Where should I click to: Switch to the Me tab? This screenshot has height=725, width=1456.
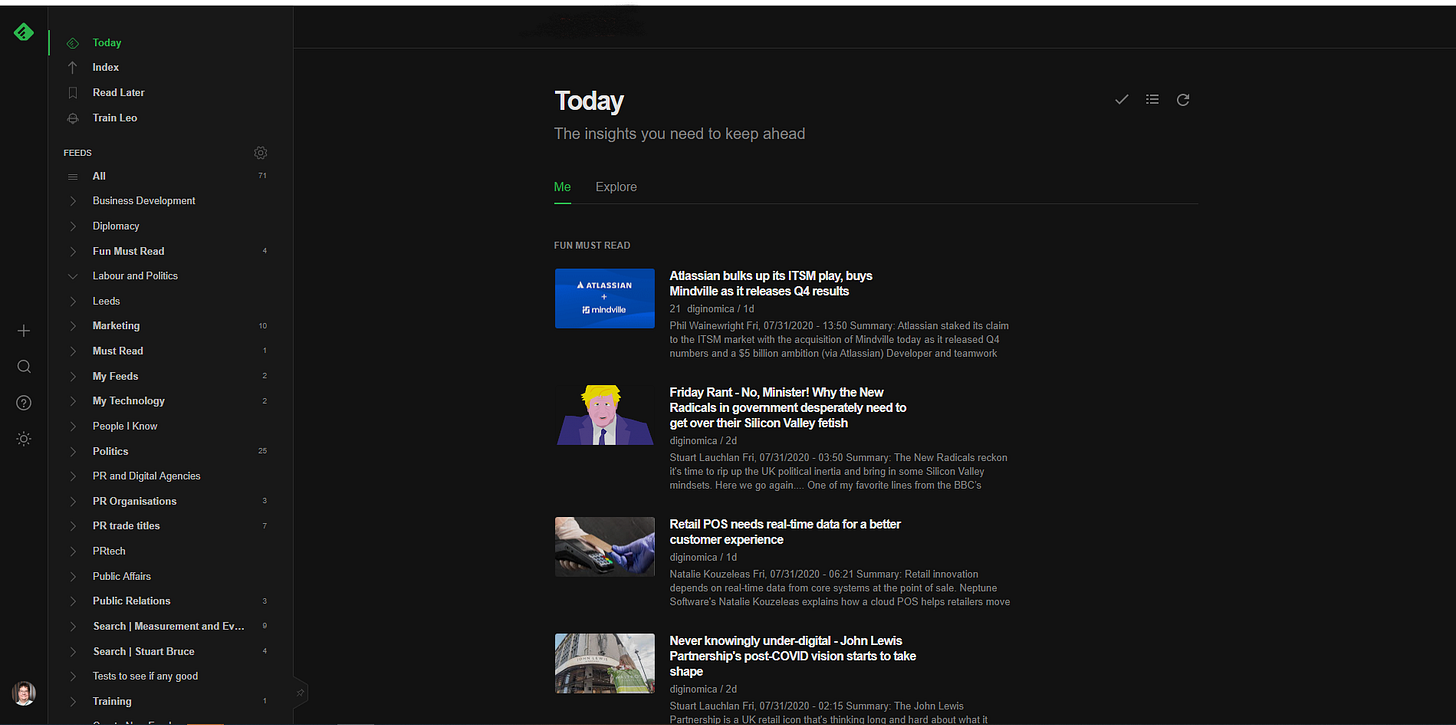coord(562,187)
